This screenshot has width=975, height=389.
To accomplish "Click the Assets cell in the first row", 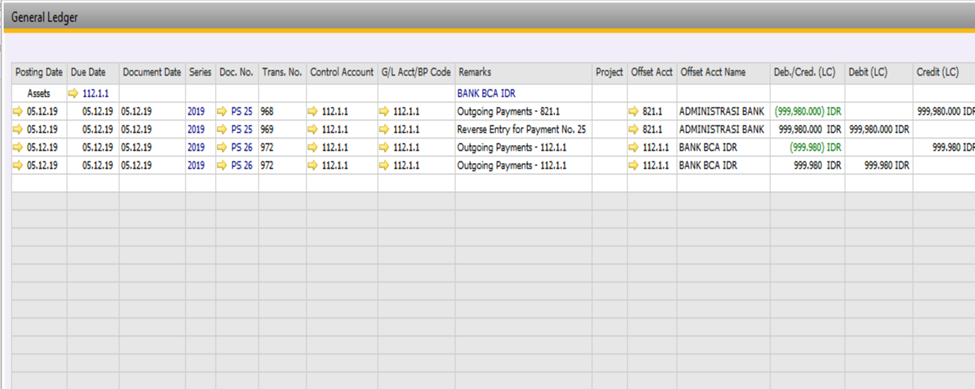I will coord(39,94).
